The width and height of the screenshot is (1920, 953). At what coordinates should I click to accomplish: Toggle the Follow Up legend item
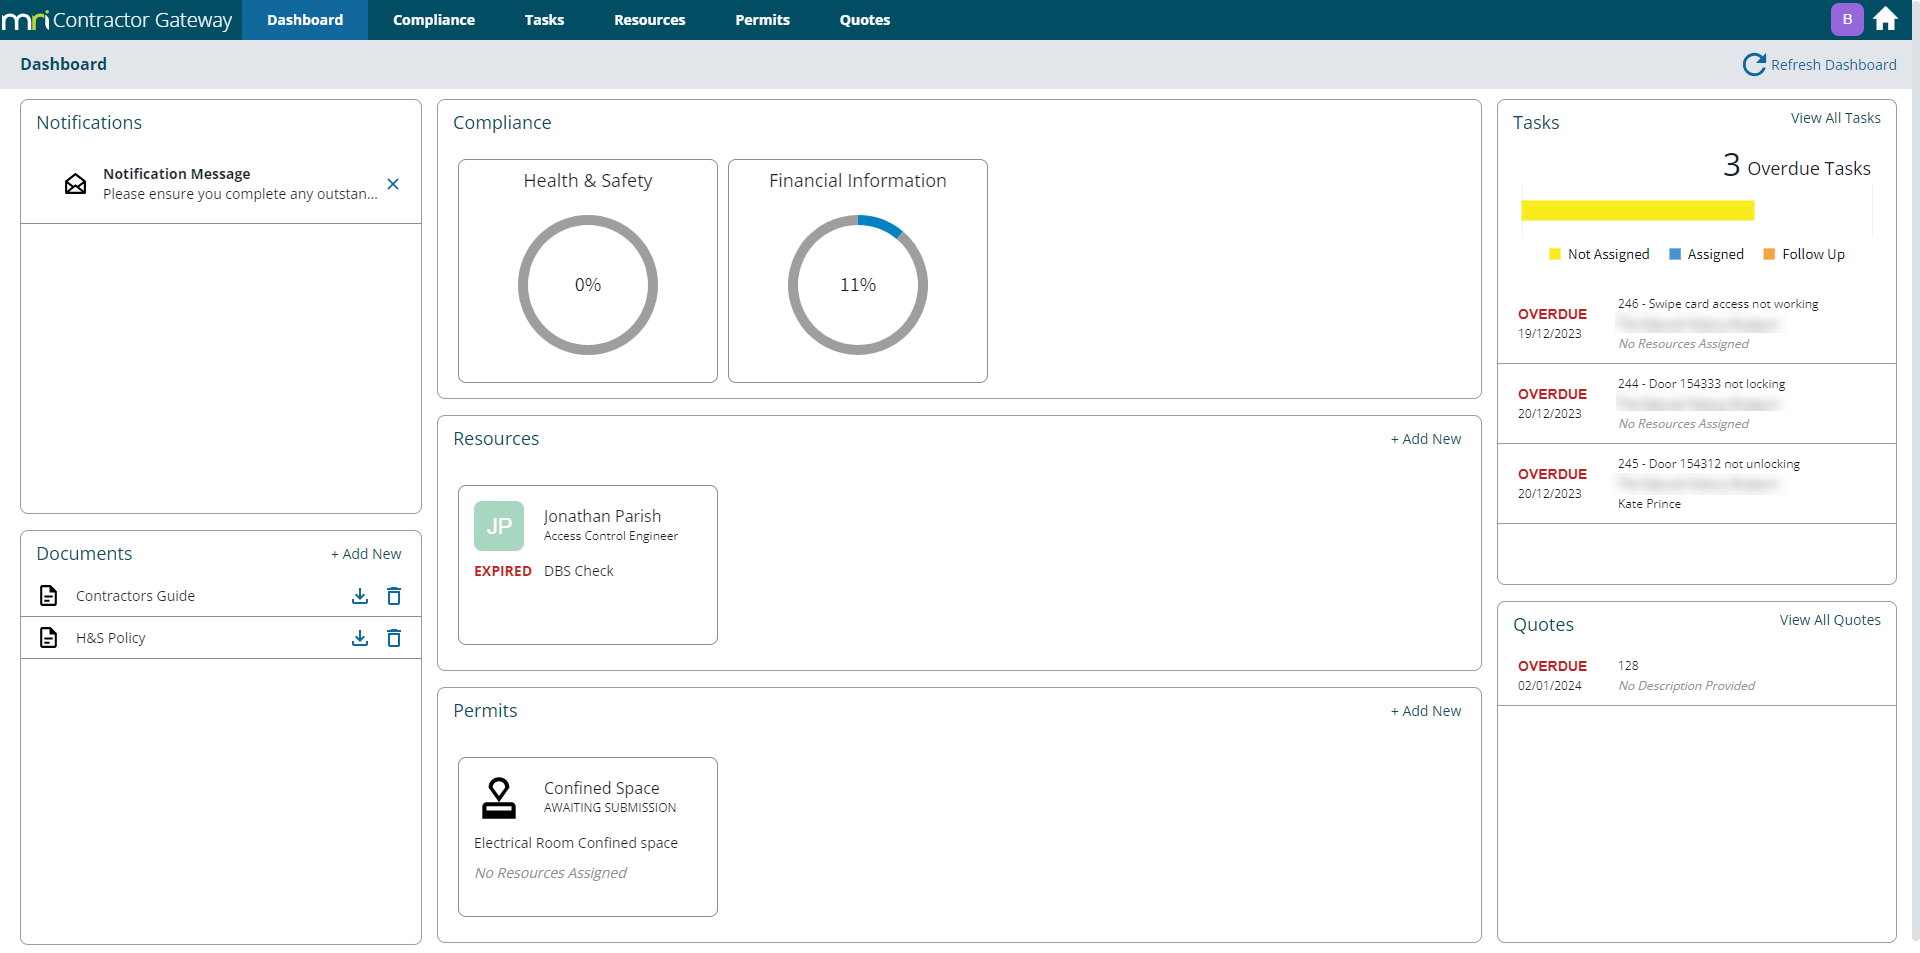1804,254
